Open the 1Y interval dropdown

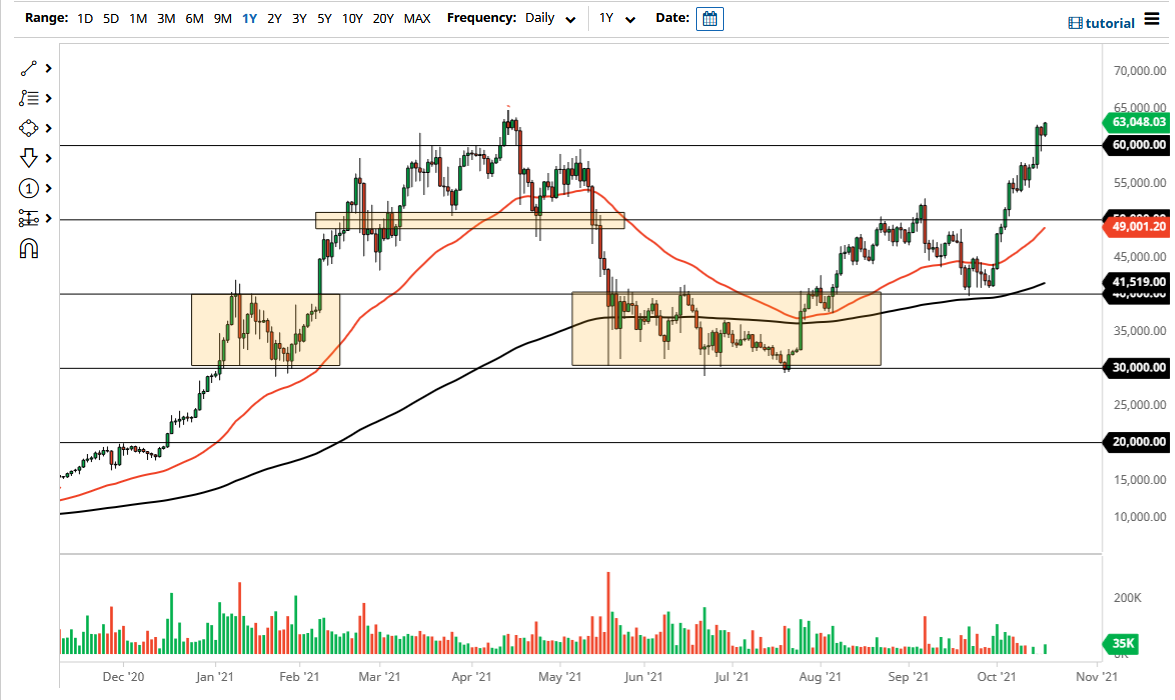coord(618,18)
